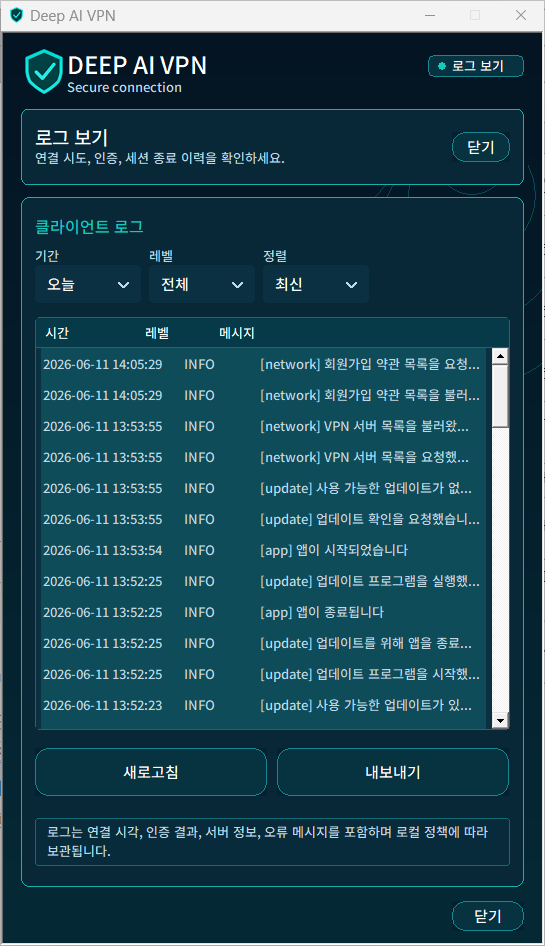Select log row 업데이트 확인을 요청했습니
Screen dimensions: 545x946
click(x=264, y=519)
